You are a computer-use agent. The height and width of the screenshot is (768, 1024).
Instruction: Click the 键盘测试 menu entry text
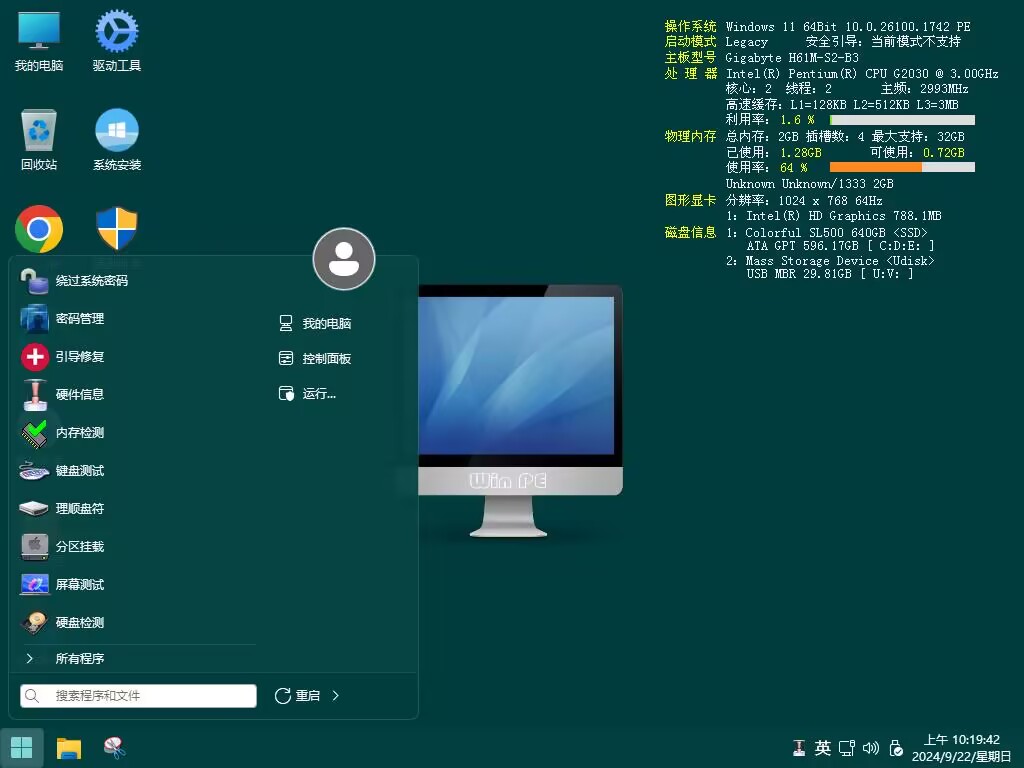(80, 470)
